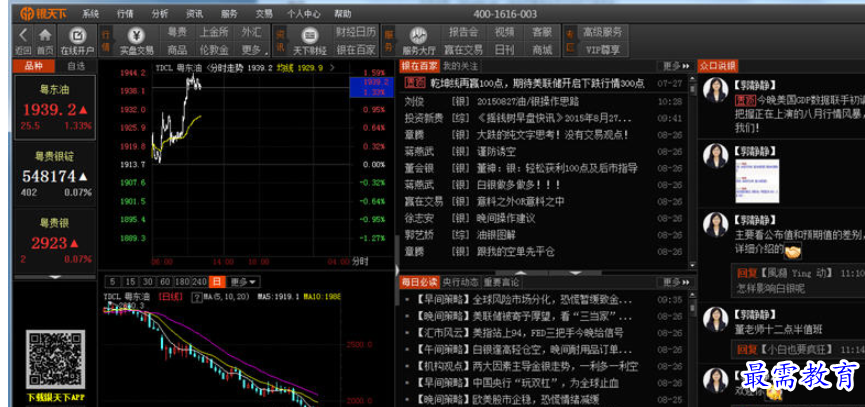The image size is (865, 407).
Task: Switch to 我的关注 tab
Action: pyautogui.click(x=460, y=66)
